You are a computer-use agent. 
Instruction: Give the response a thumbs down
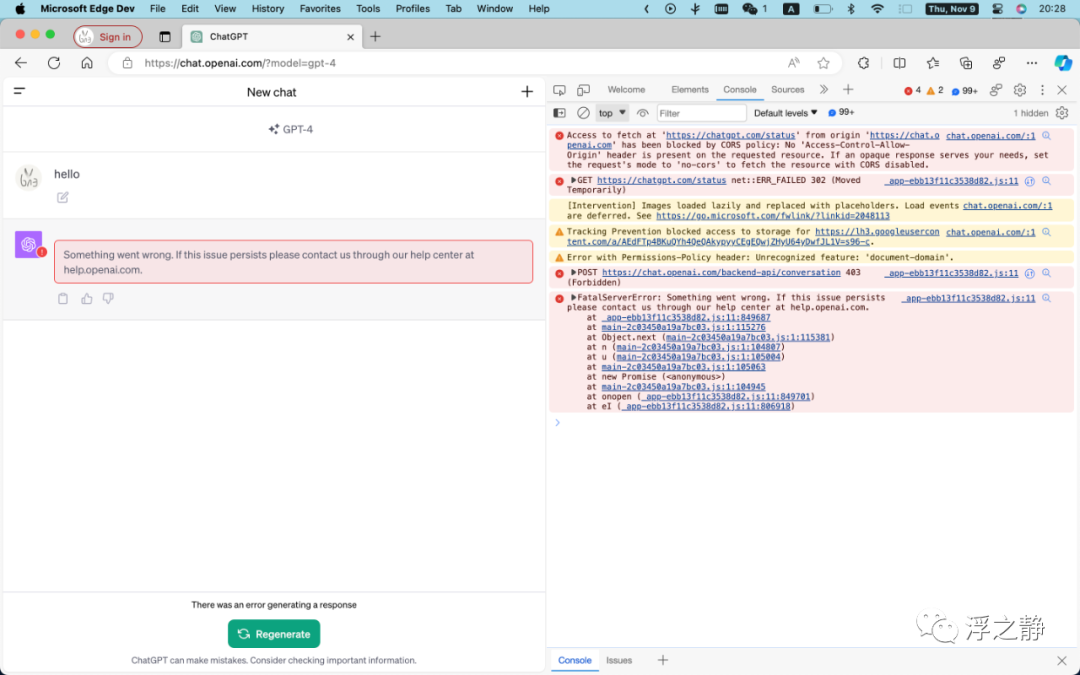108,298
